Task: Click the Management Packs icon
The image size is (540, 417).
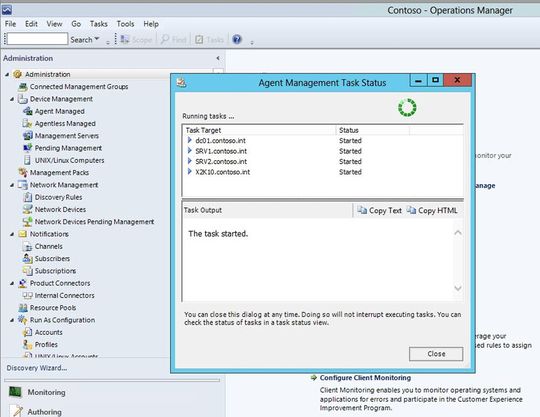Action: (23, 173)
